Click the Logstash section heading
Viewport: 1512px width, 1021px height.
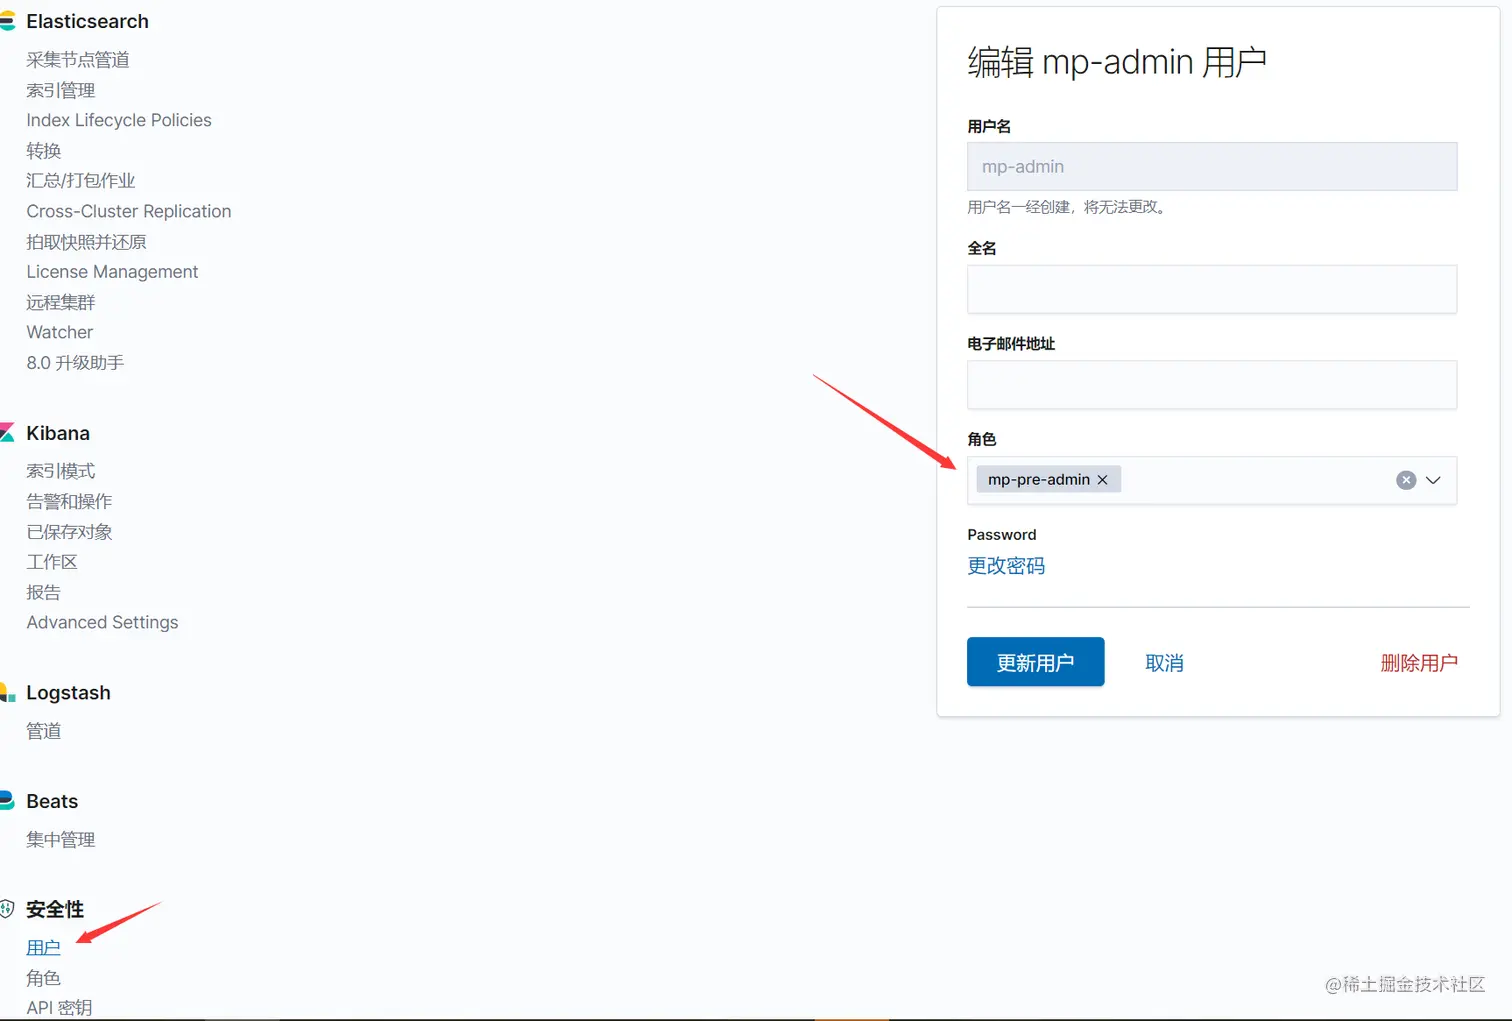point(68,692)
